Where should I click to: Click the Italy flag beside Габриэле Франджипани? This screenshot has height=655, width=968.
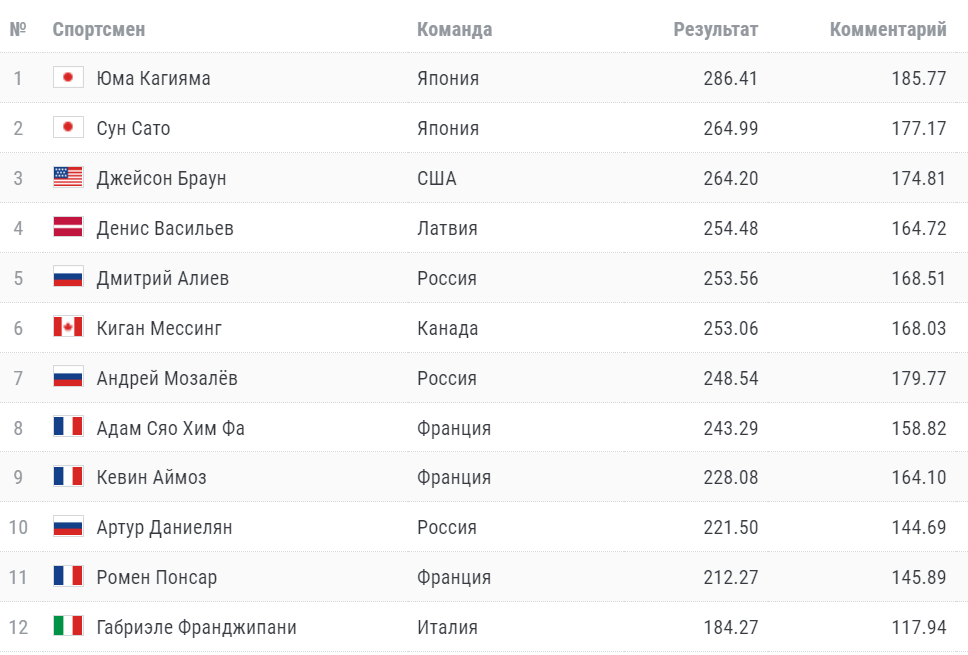coord(68,627)
